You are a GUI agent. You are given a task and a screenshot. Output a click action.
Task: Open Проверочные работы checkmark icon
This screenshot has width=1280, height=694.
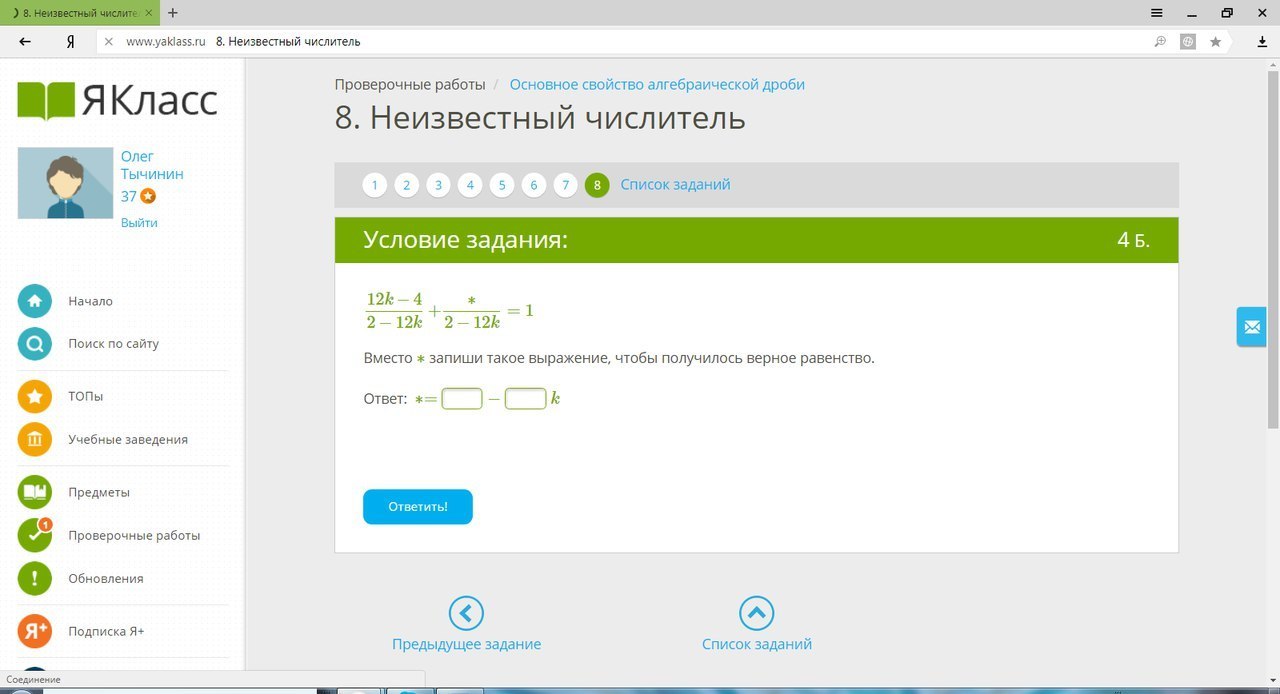[35, 535]
